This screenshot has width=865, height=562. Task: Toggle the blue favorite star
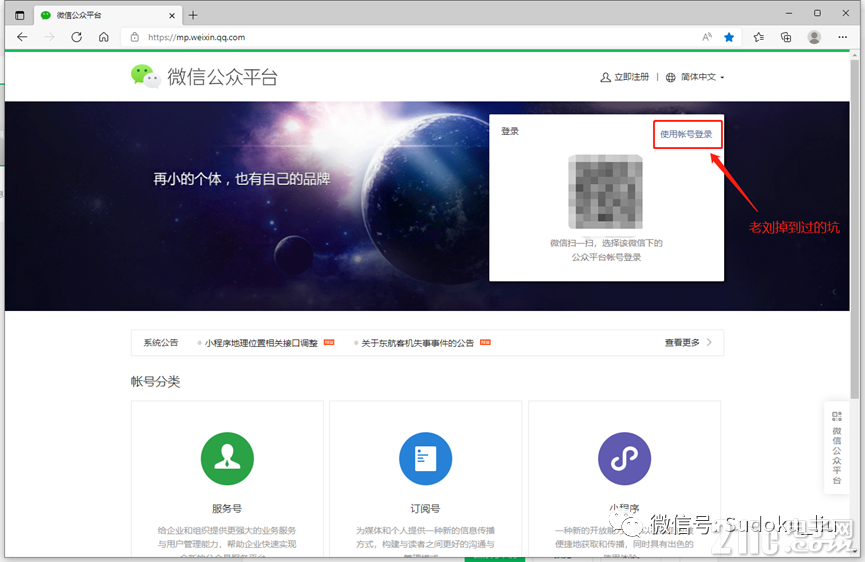729,37
